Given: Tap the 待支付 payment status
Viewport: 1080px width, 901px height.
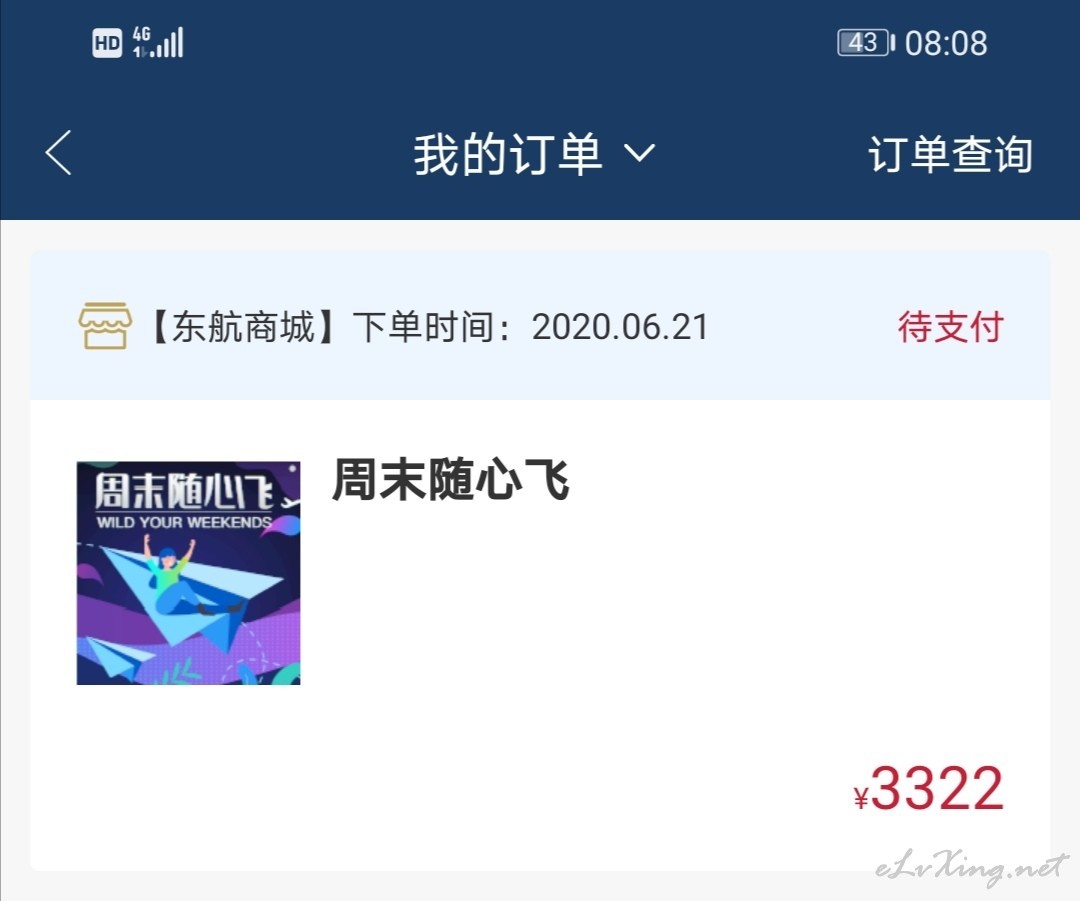Looking at the screenshot, I should 951,327.
